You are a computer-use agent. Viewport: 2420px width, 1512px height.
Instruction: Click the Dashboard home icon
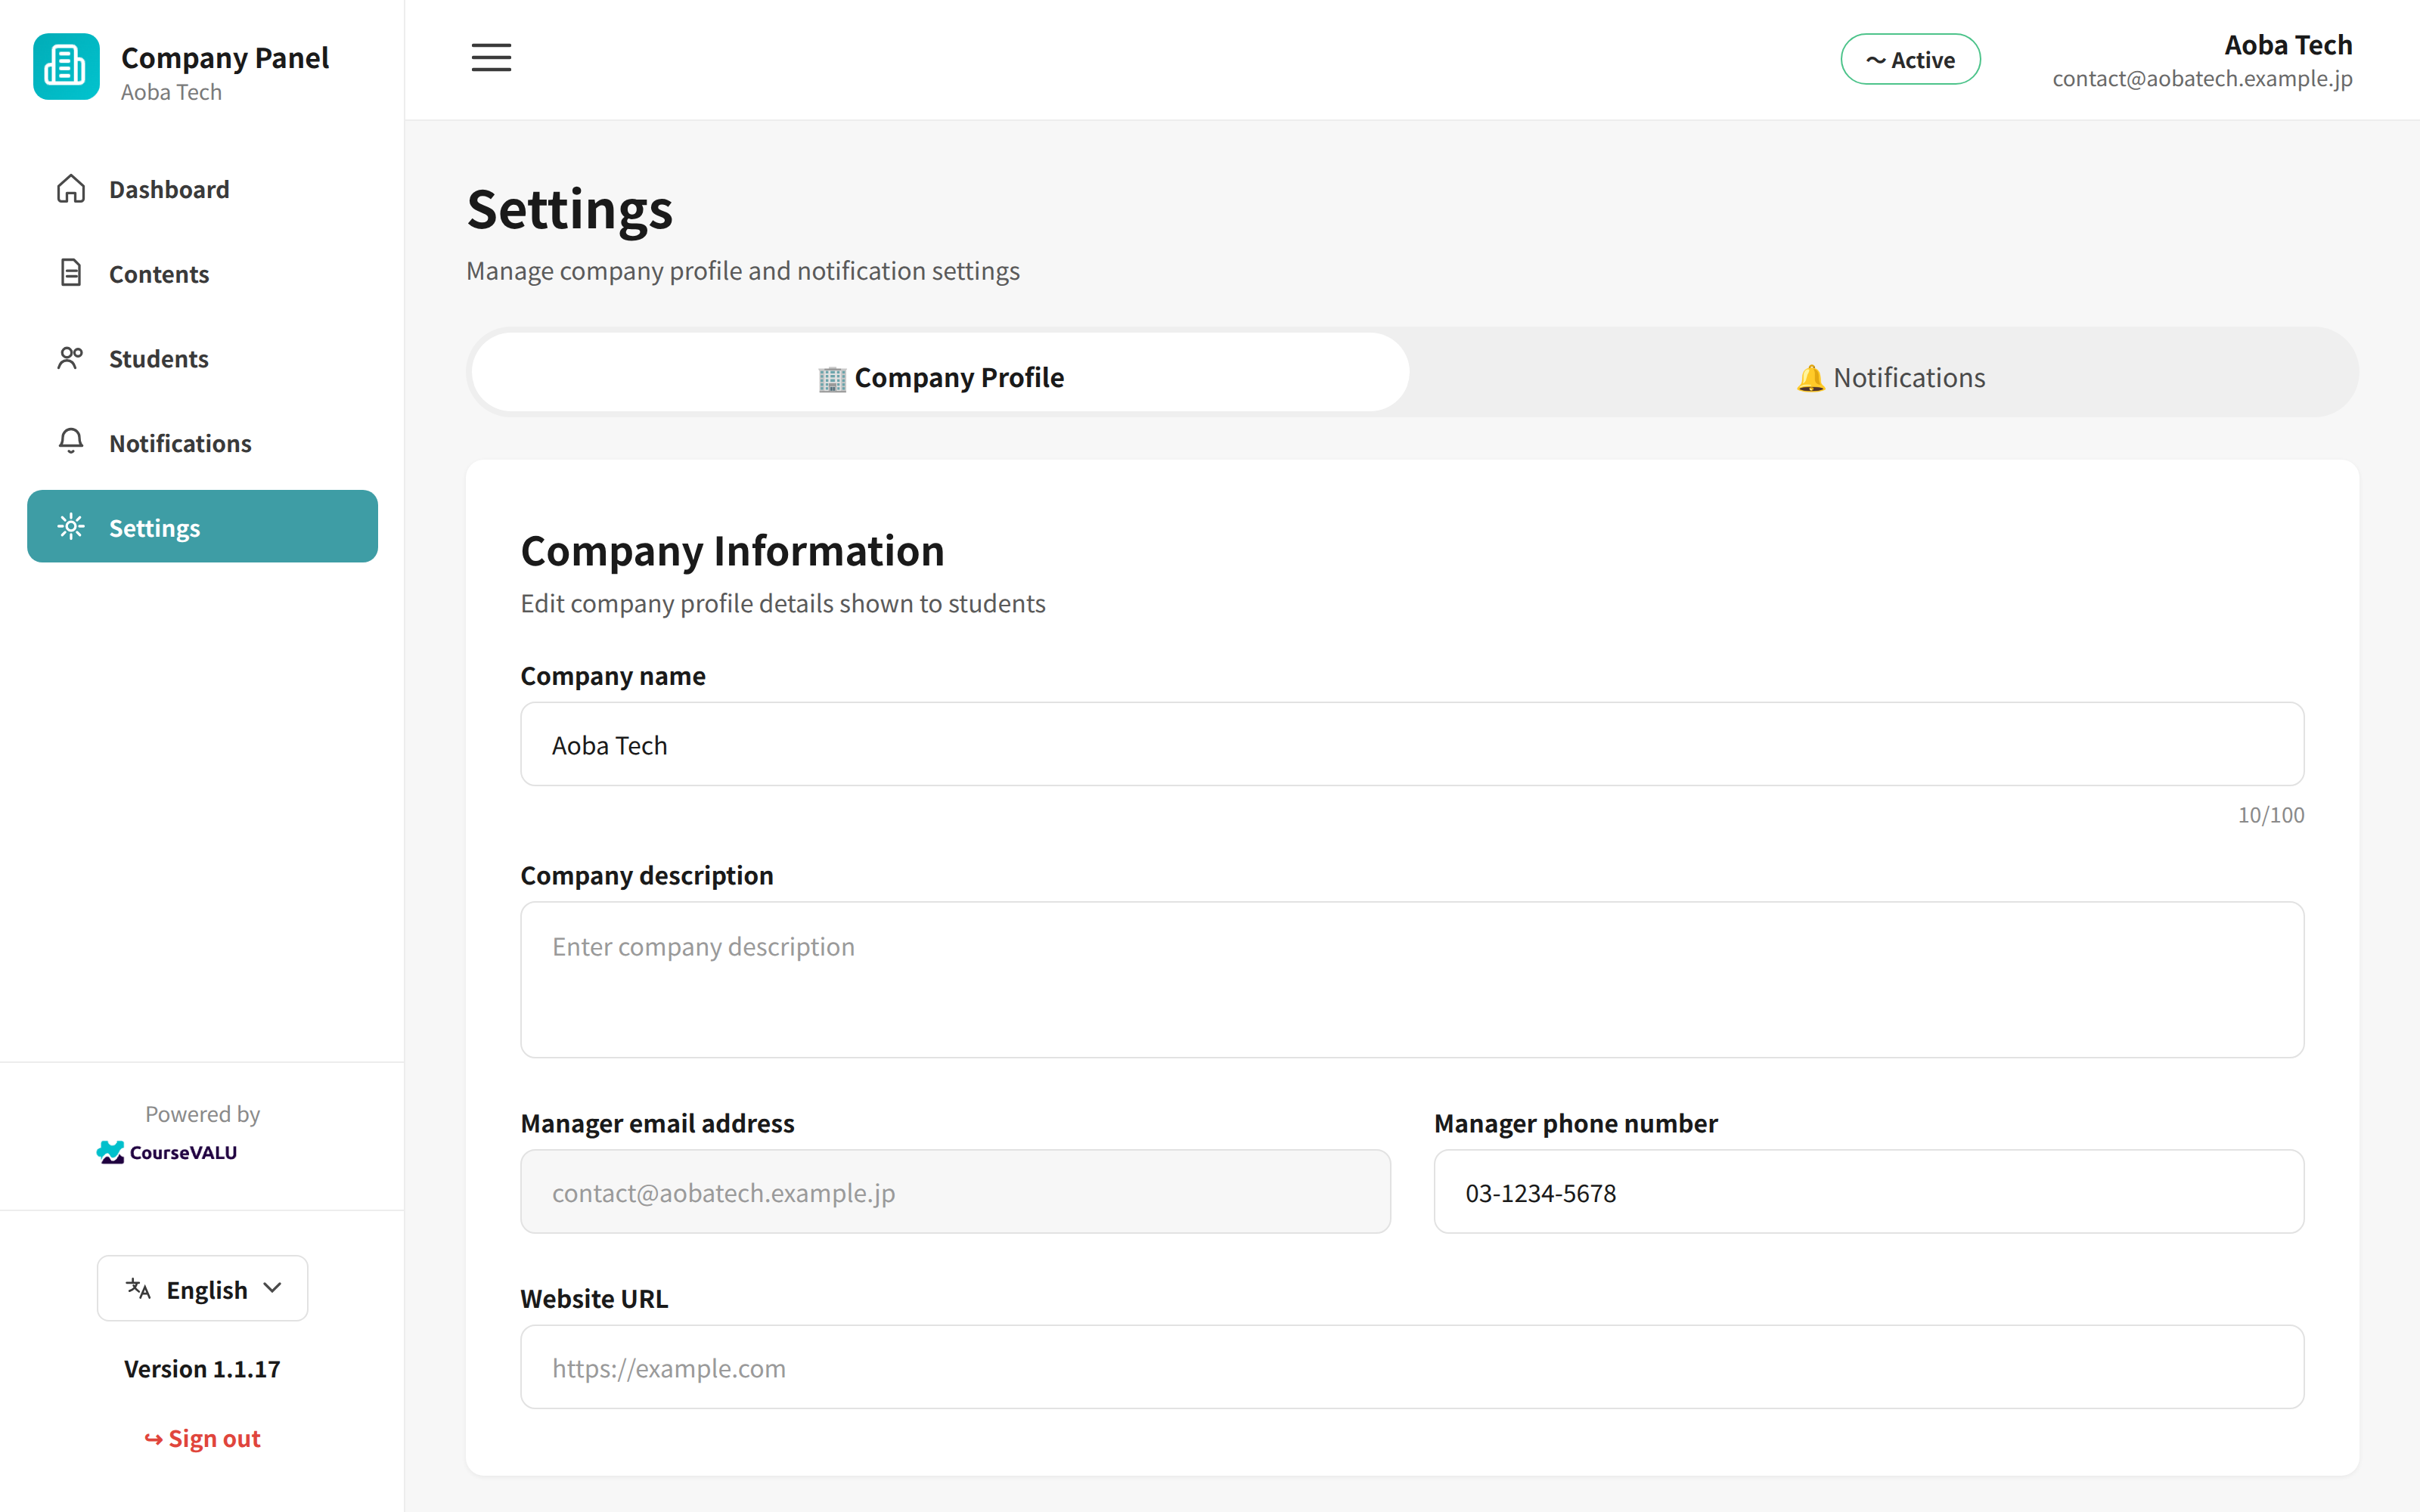click(71, 189)
